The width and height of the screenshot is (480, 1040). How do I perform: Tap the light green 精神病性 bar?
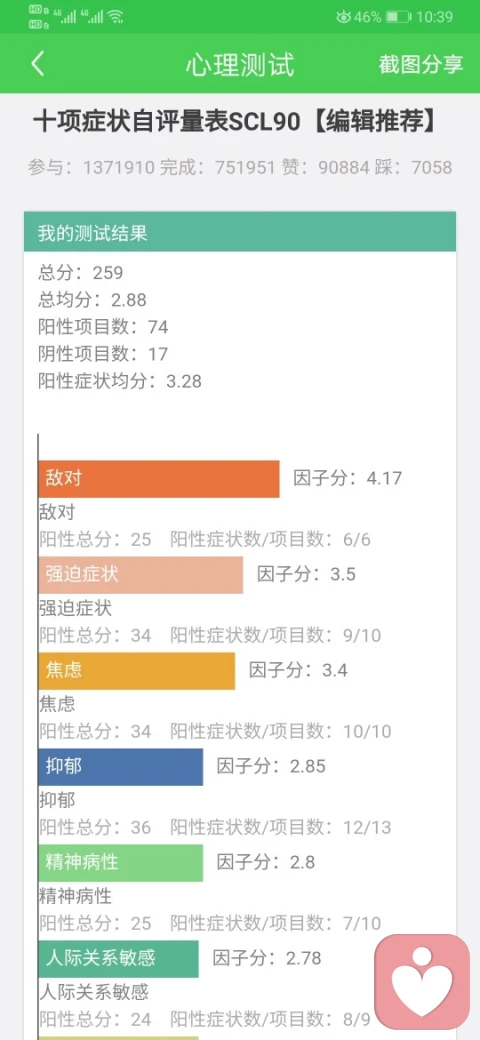(121, 862)
